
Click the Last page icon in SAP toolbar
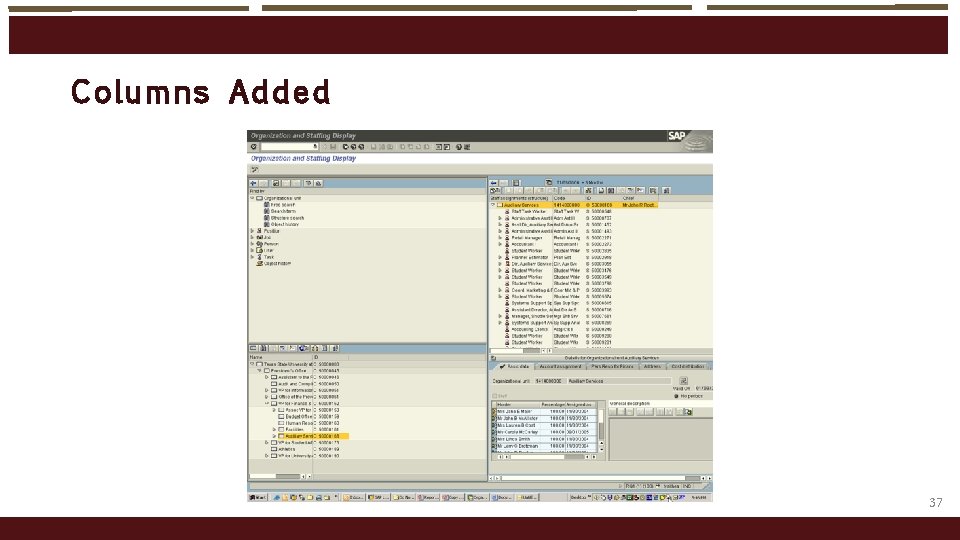click(427, 147)
